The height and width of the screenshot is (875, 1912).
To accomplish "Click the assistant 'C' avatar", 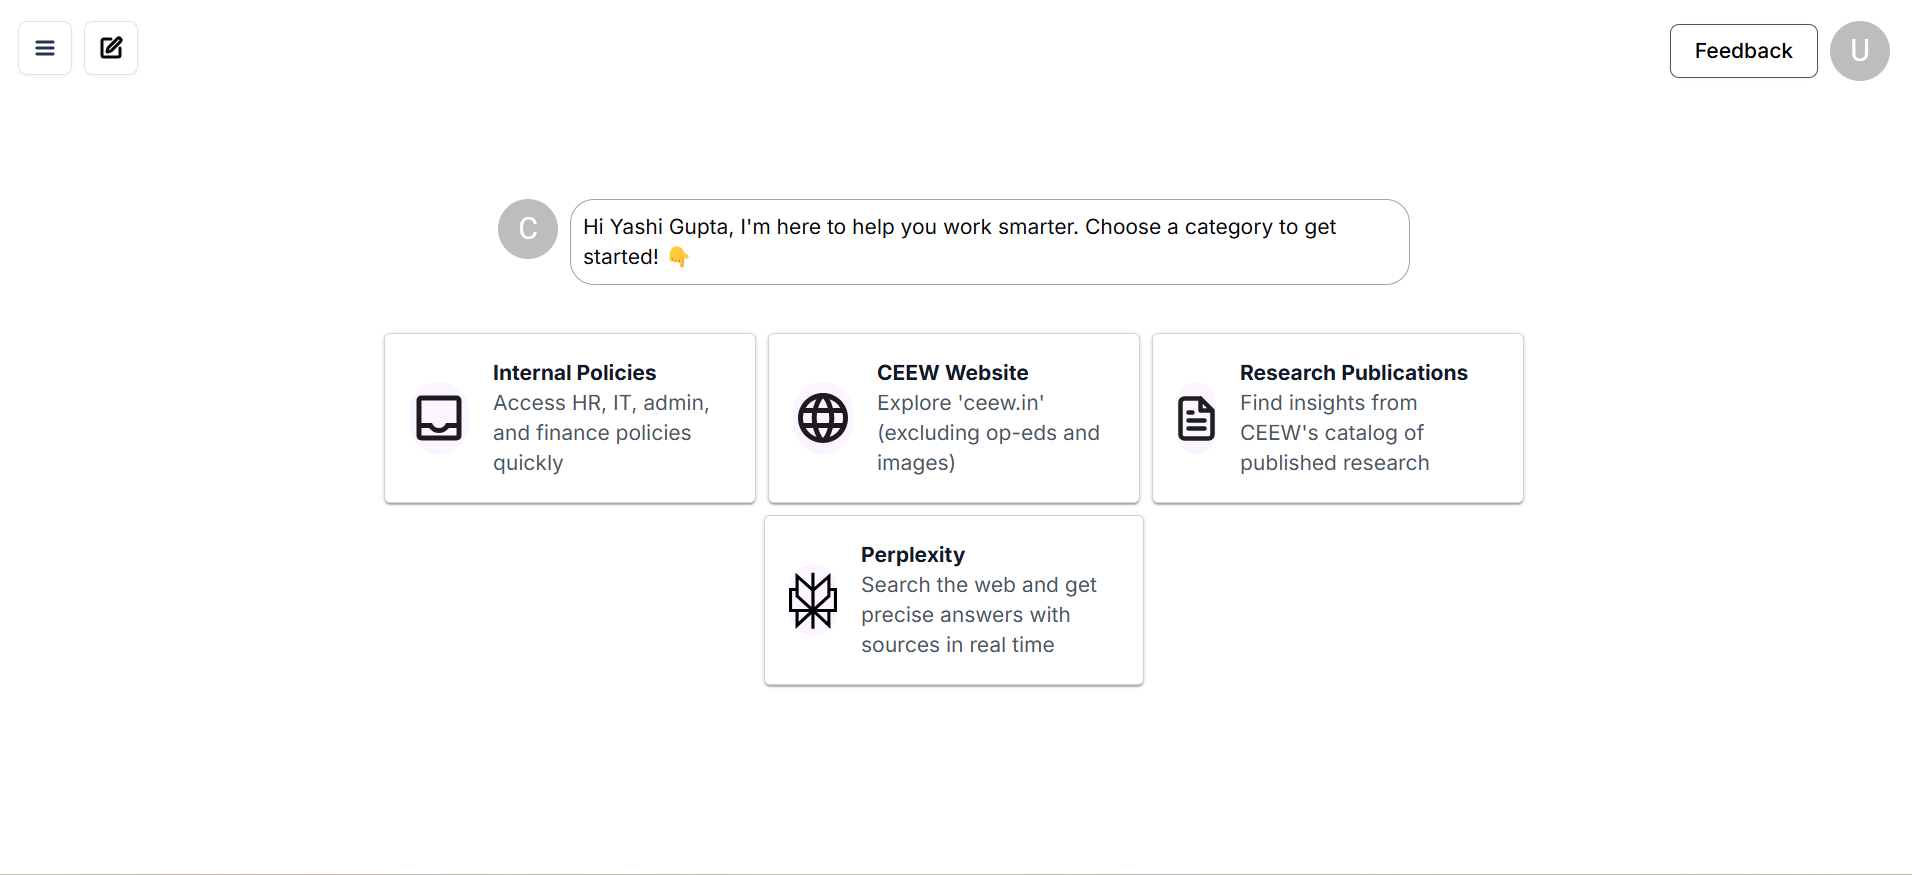I will [x=528, y=229].
